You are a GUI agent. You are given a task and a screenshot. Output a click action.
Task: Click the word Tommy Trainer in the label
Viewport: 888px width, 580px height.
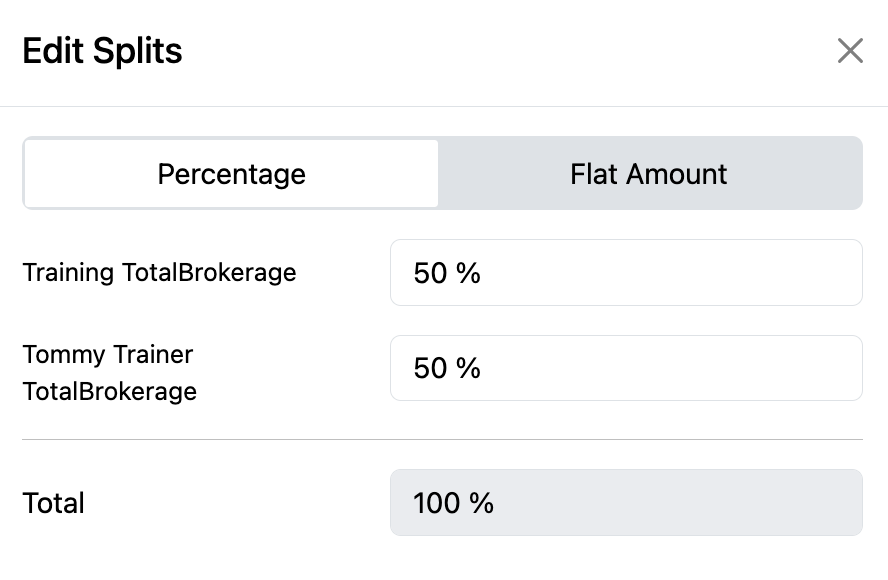click(108, 354)
